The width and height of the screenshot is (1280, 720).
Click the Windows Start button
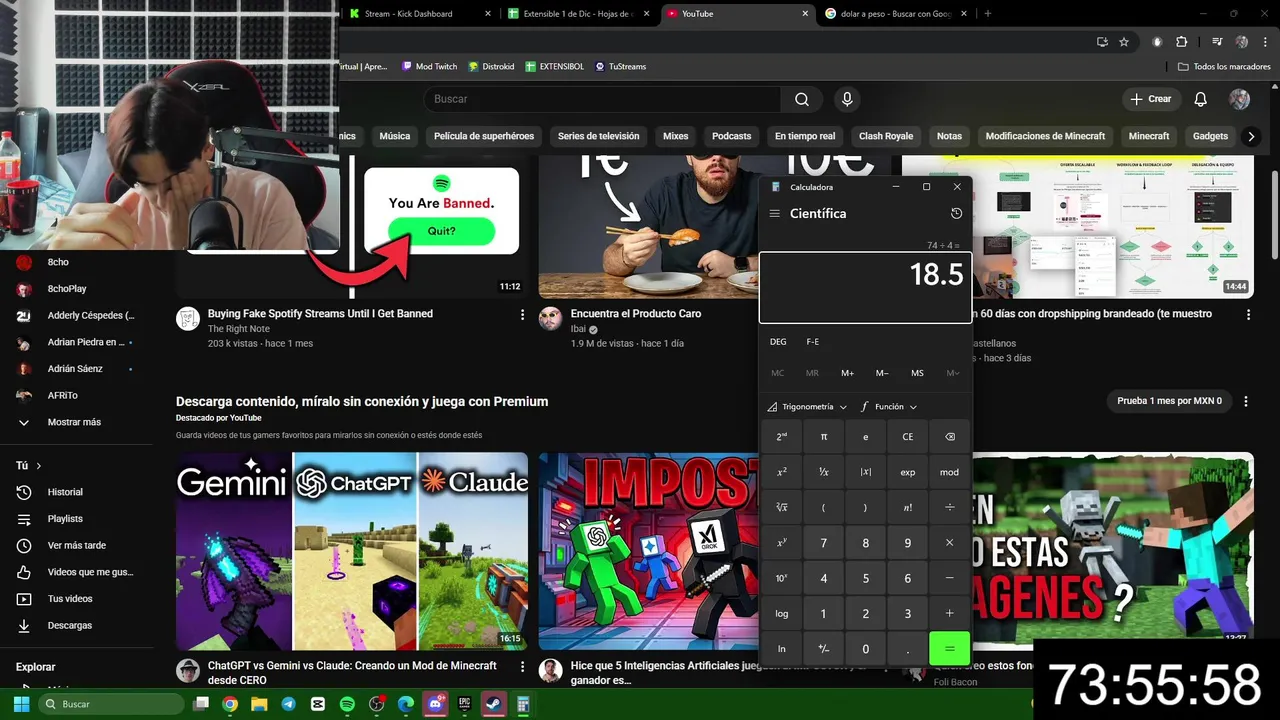(x=21, y=704)
